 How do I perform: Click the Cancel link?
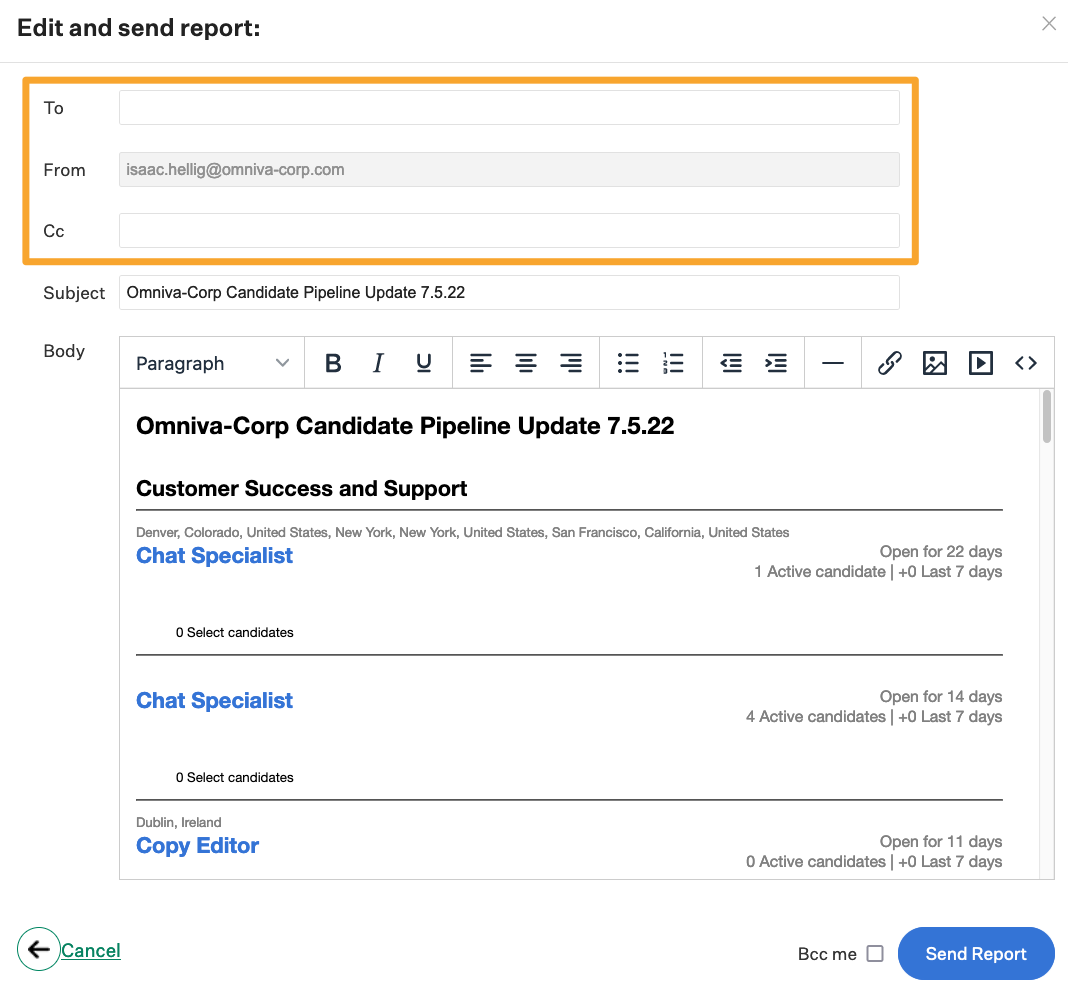coord(91,950)
